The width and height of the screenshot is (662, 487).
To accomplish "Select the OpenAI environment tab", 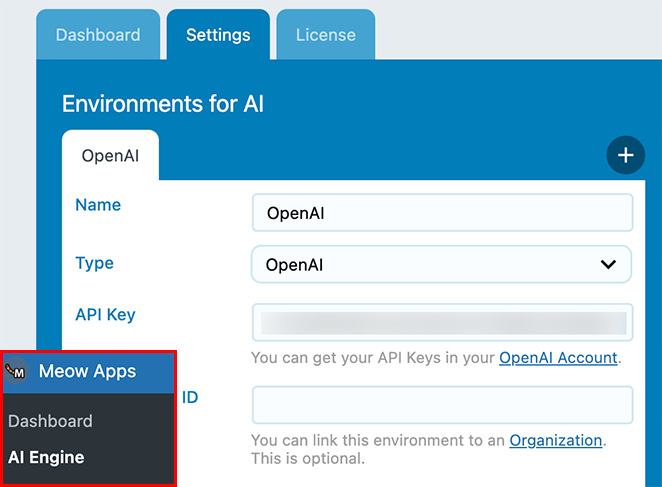I will coord(110,155).
